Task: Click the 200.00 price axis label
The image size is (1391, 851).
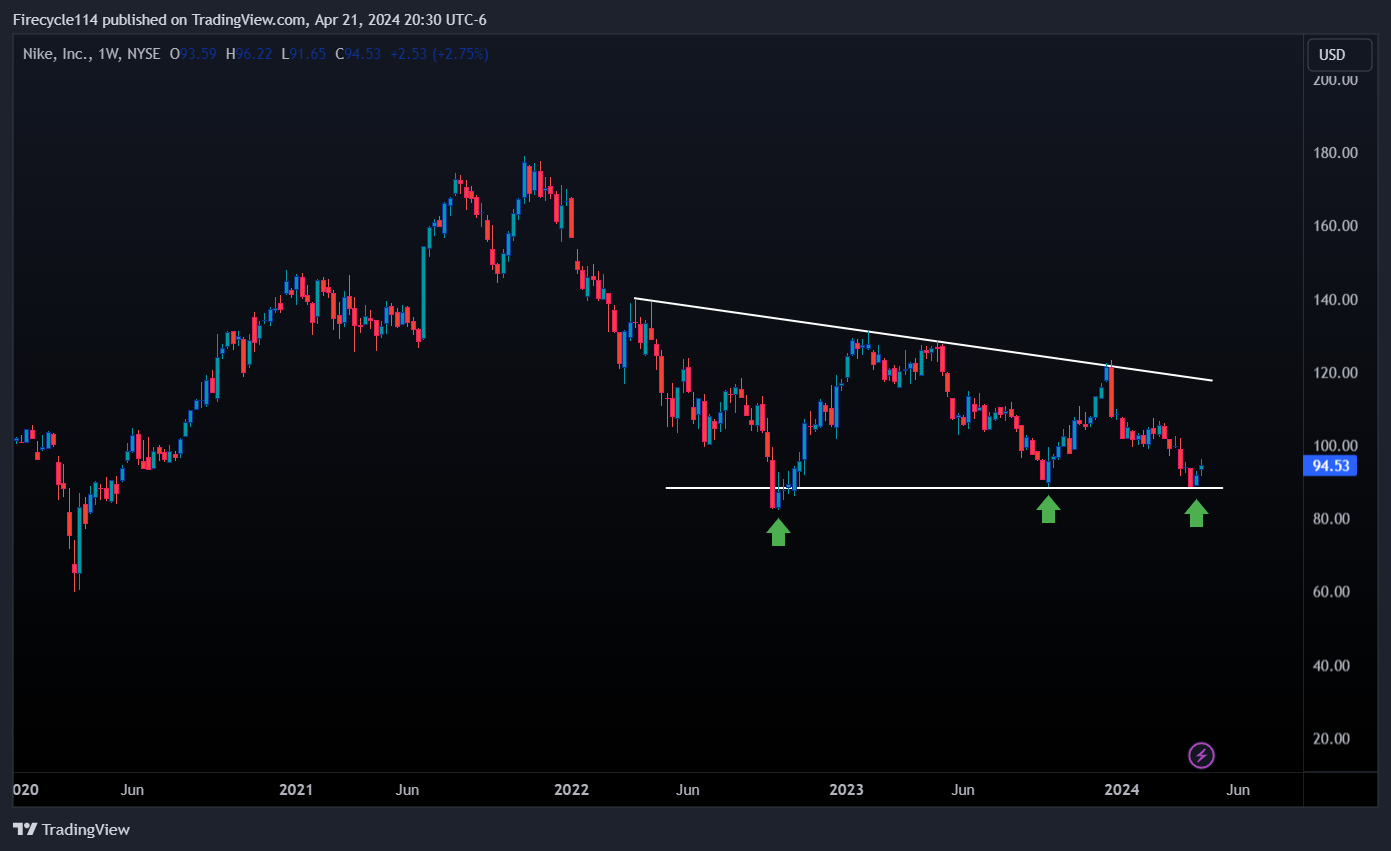Action: pos(1335,79)
